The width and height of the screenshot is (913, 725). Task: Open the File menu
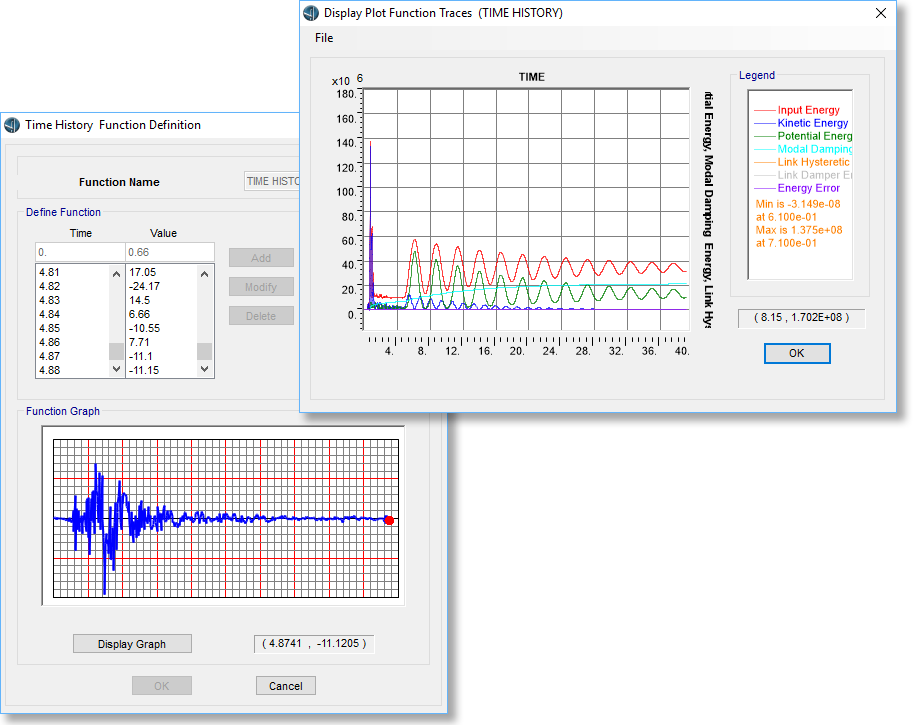click(324, 38)
